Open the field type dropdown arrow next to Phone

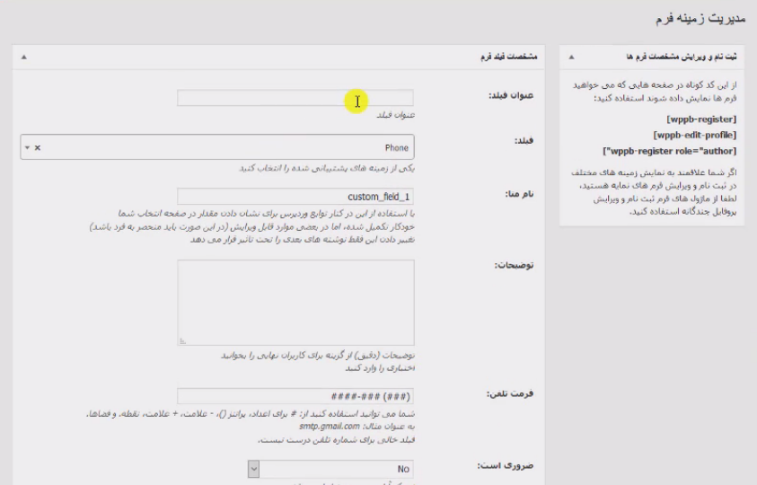tap(28, 148)
